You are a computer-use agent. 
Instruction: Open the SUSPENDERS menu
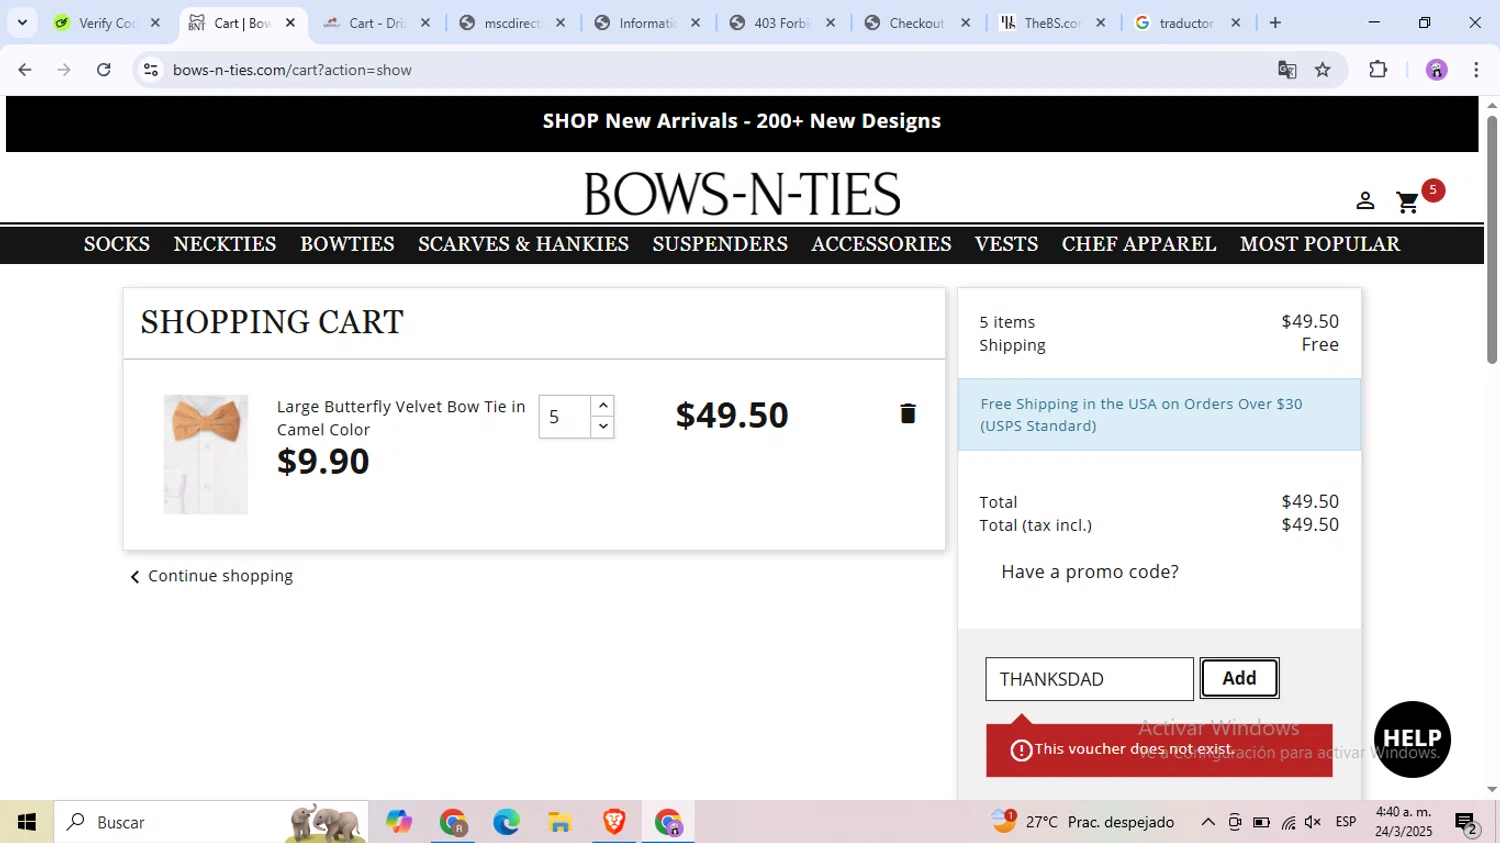click(x=720, y=244)
